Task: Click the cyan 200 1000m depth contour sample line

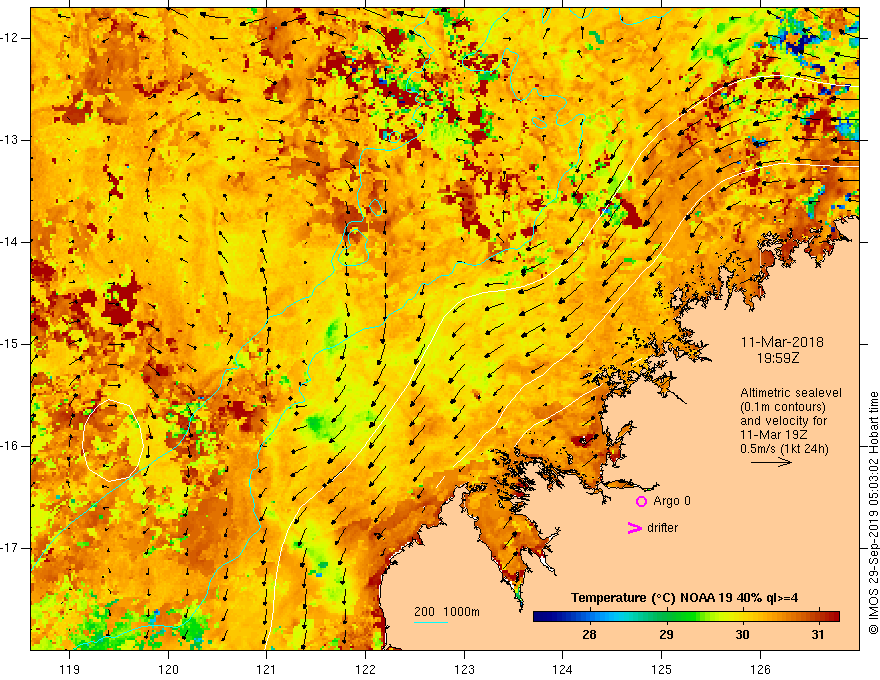Action: click(430, 622)
